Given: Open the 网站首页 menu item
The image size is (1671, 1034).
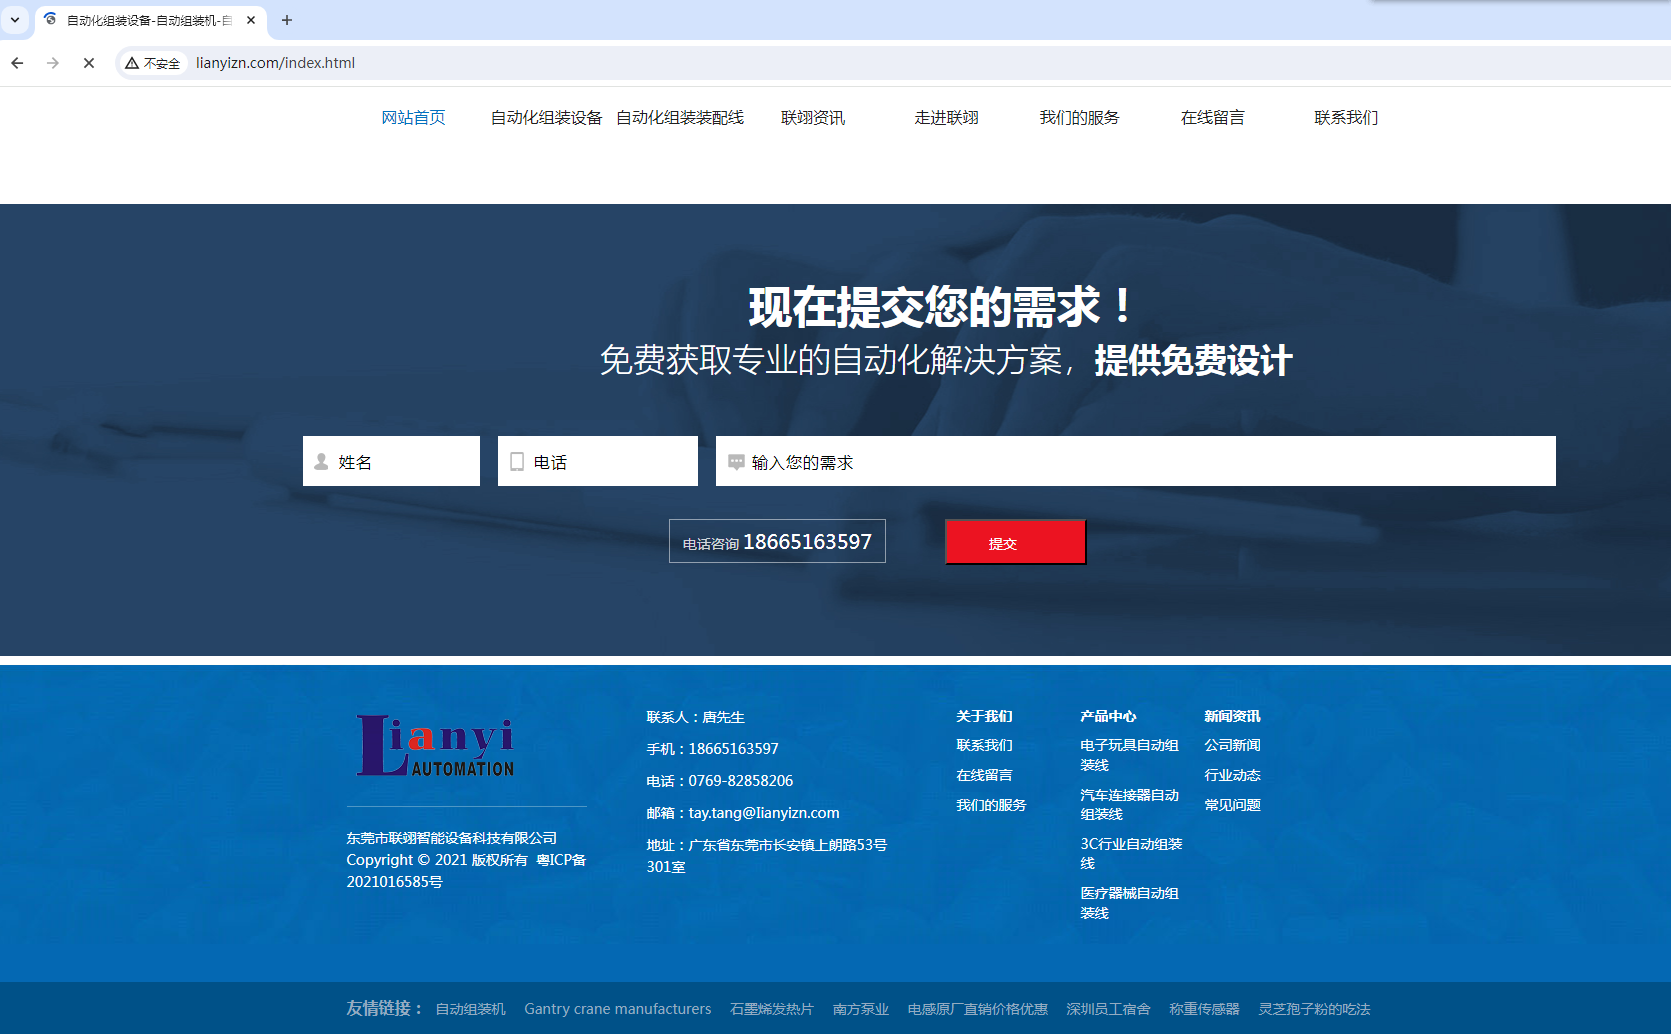Looking at the screenshot, I should pyautogui.click(x=413, y=118).
